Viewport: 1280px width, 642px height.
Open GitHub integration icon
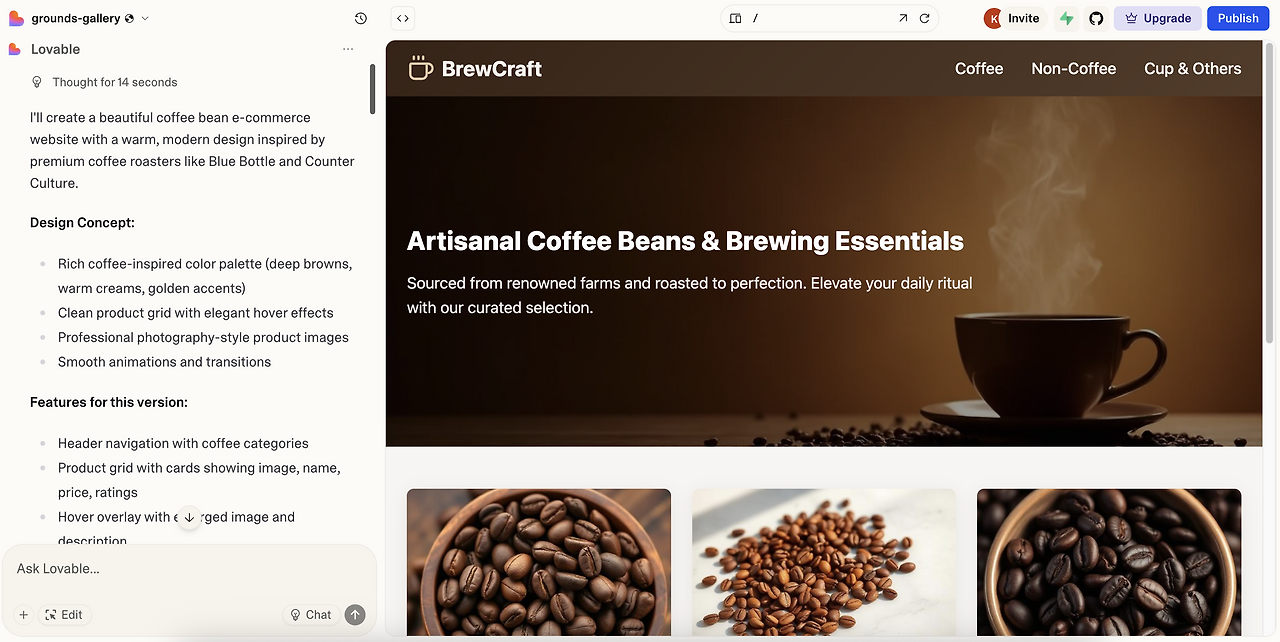click(1096, 18)
